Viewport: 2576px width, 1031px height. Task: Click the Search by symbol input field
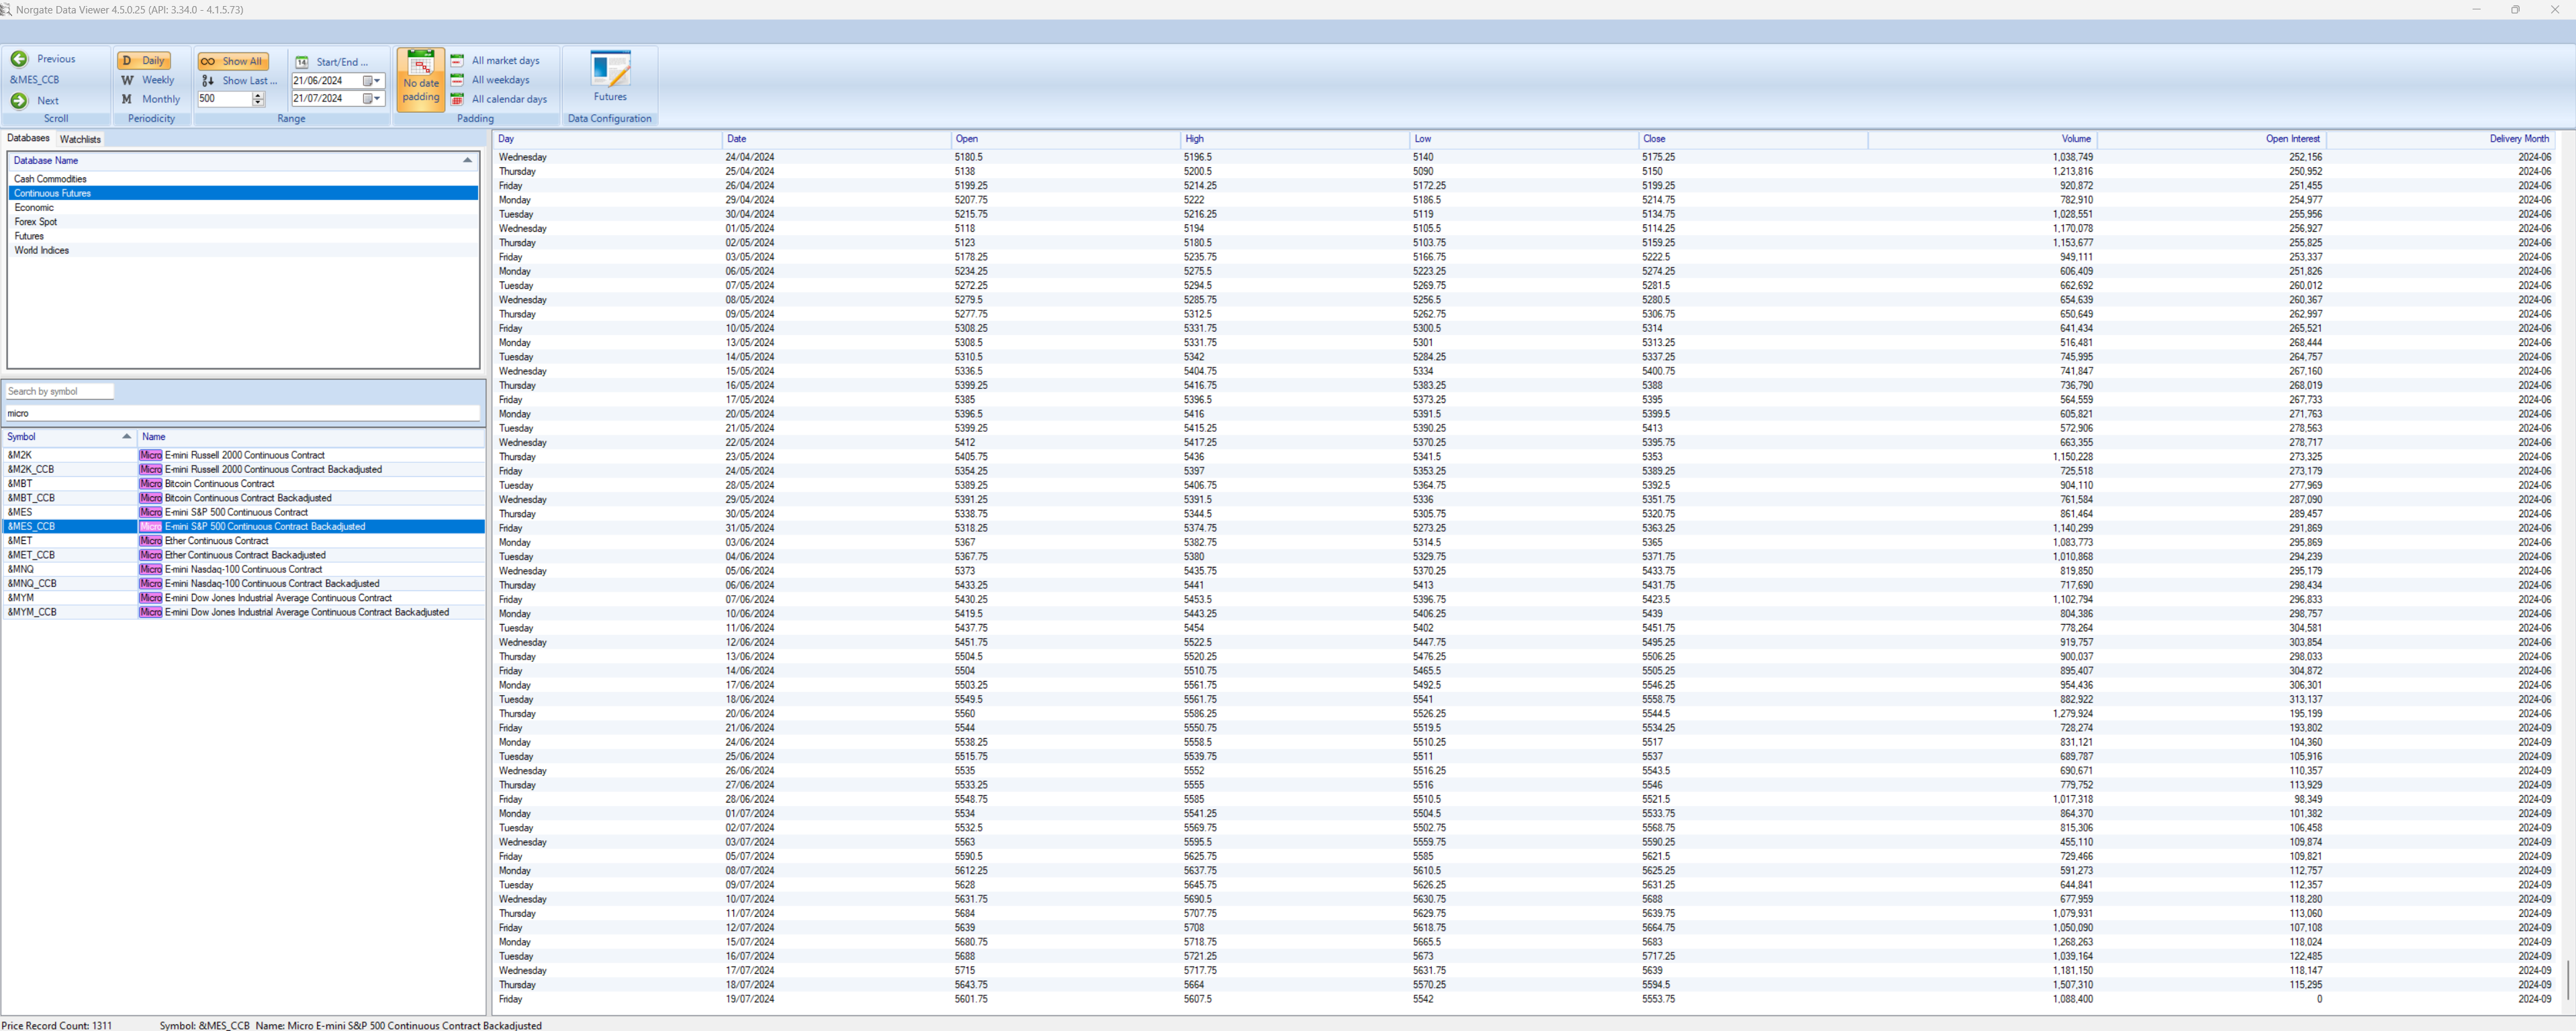point(59,391)
